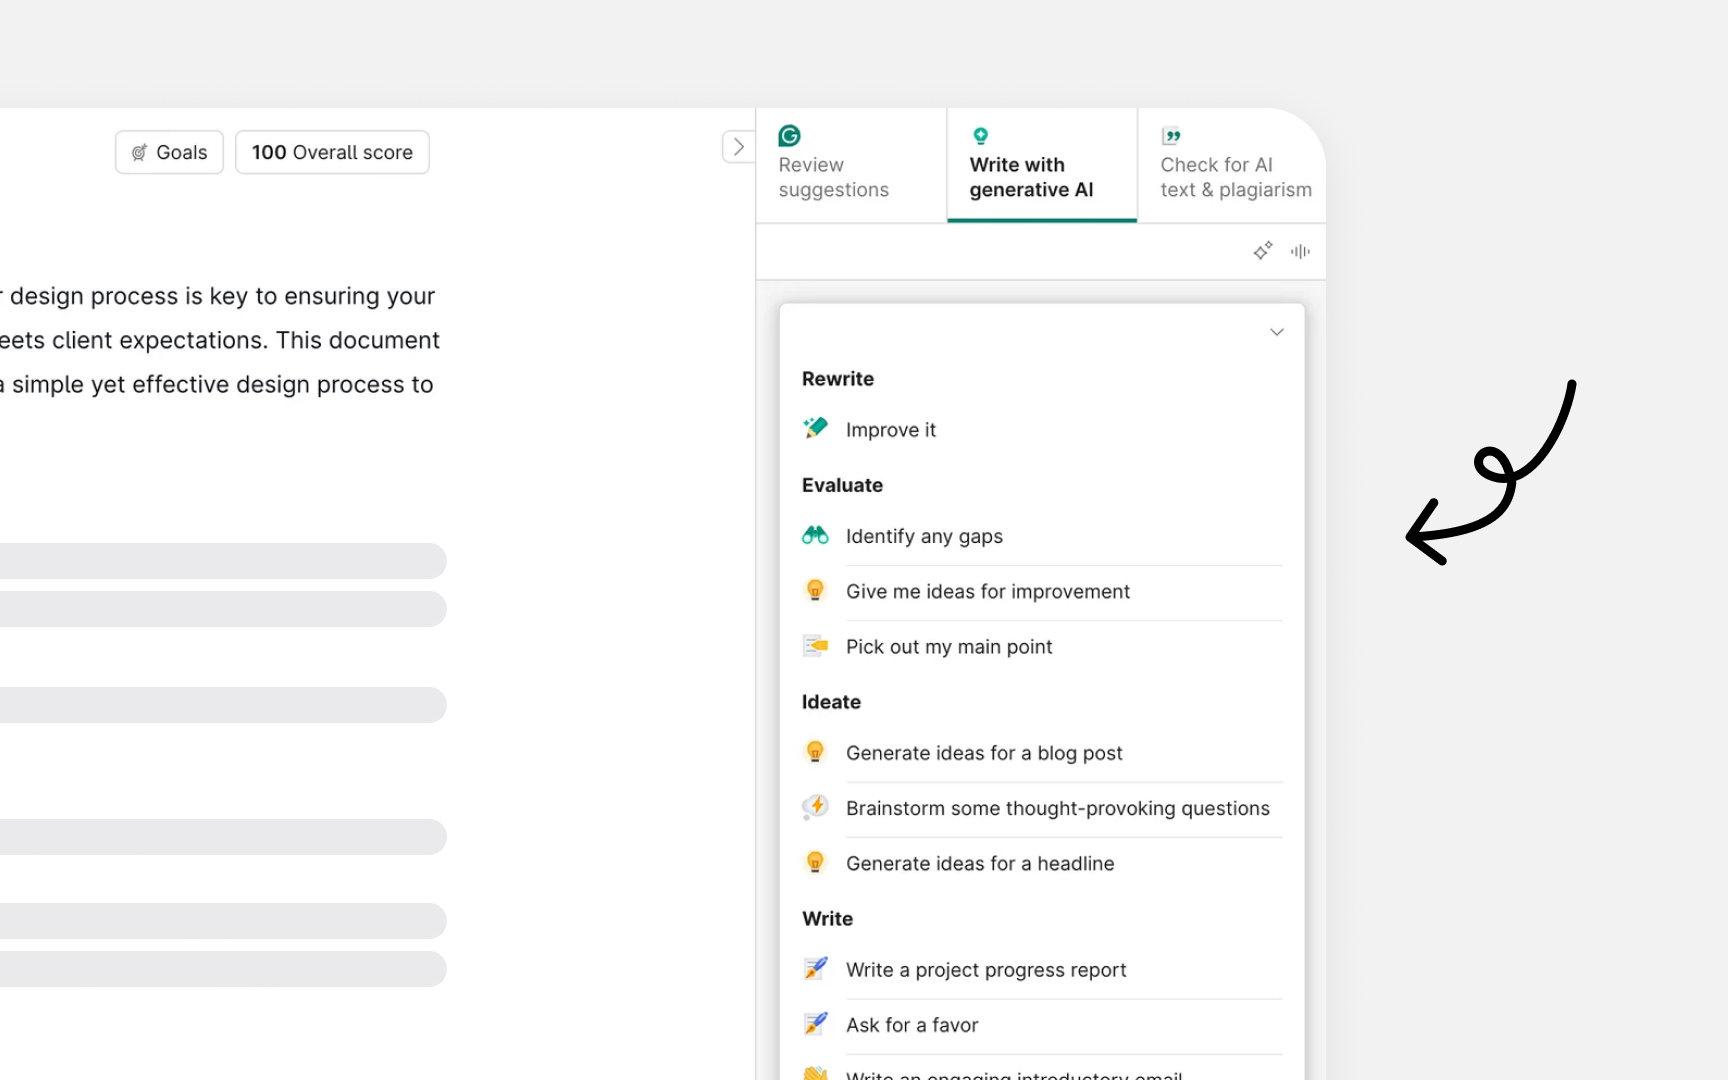Click the 100 Overall score indicator
1728x1080 pixels.
[x=332, y=152]
